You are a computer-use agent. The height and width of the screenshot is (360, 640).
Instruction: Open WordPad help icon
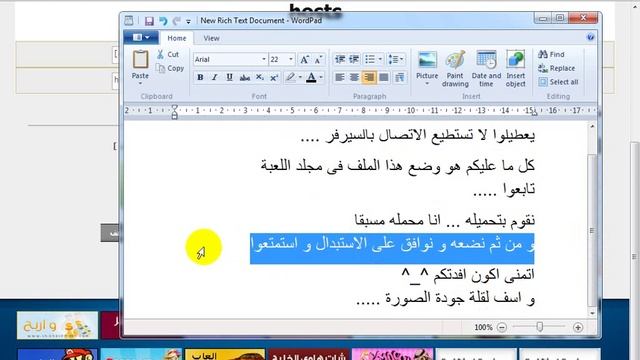[x=590, y=38]
